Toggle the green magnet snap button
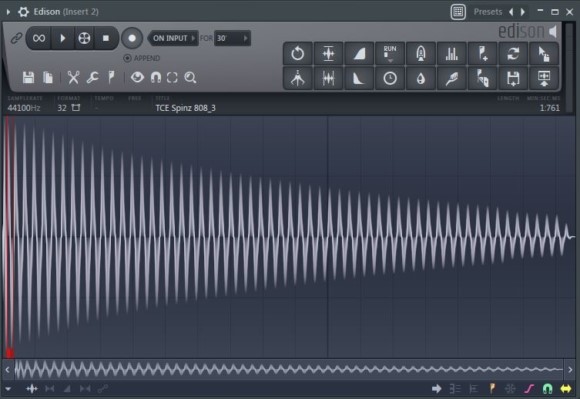580x399 pixels. [547, 389]
